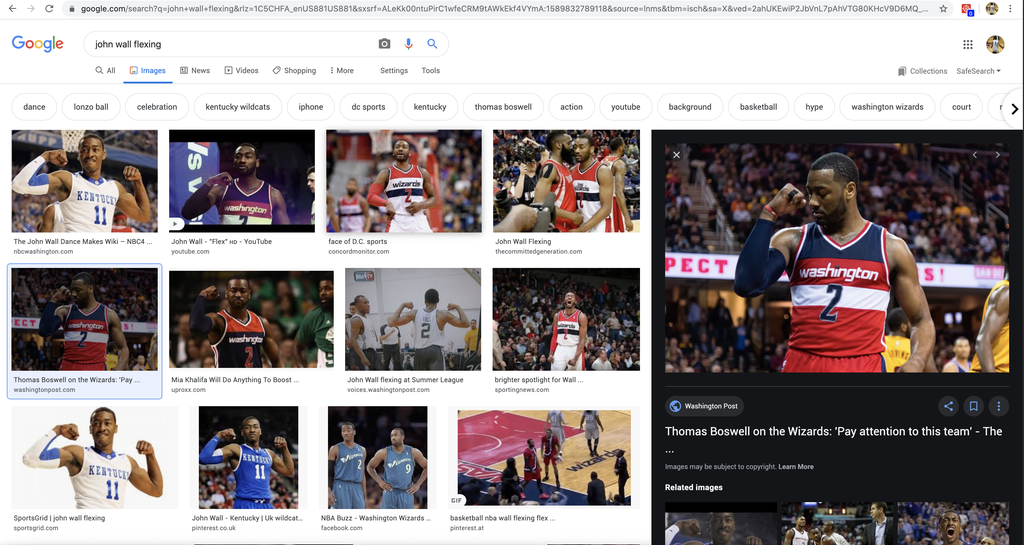Open the Google account avatar menu
1024x545 pixels.
995,44
